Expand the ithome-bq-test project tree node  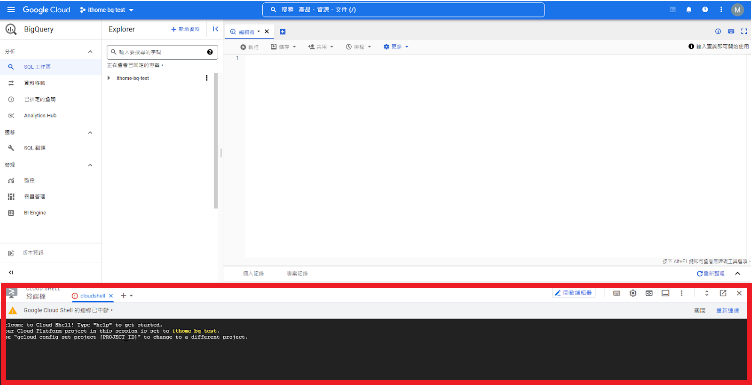(109, 78)
